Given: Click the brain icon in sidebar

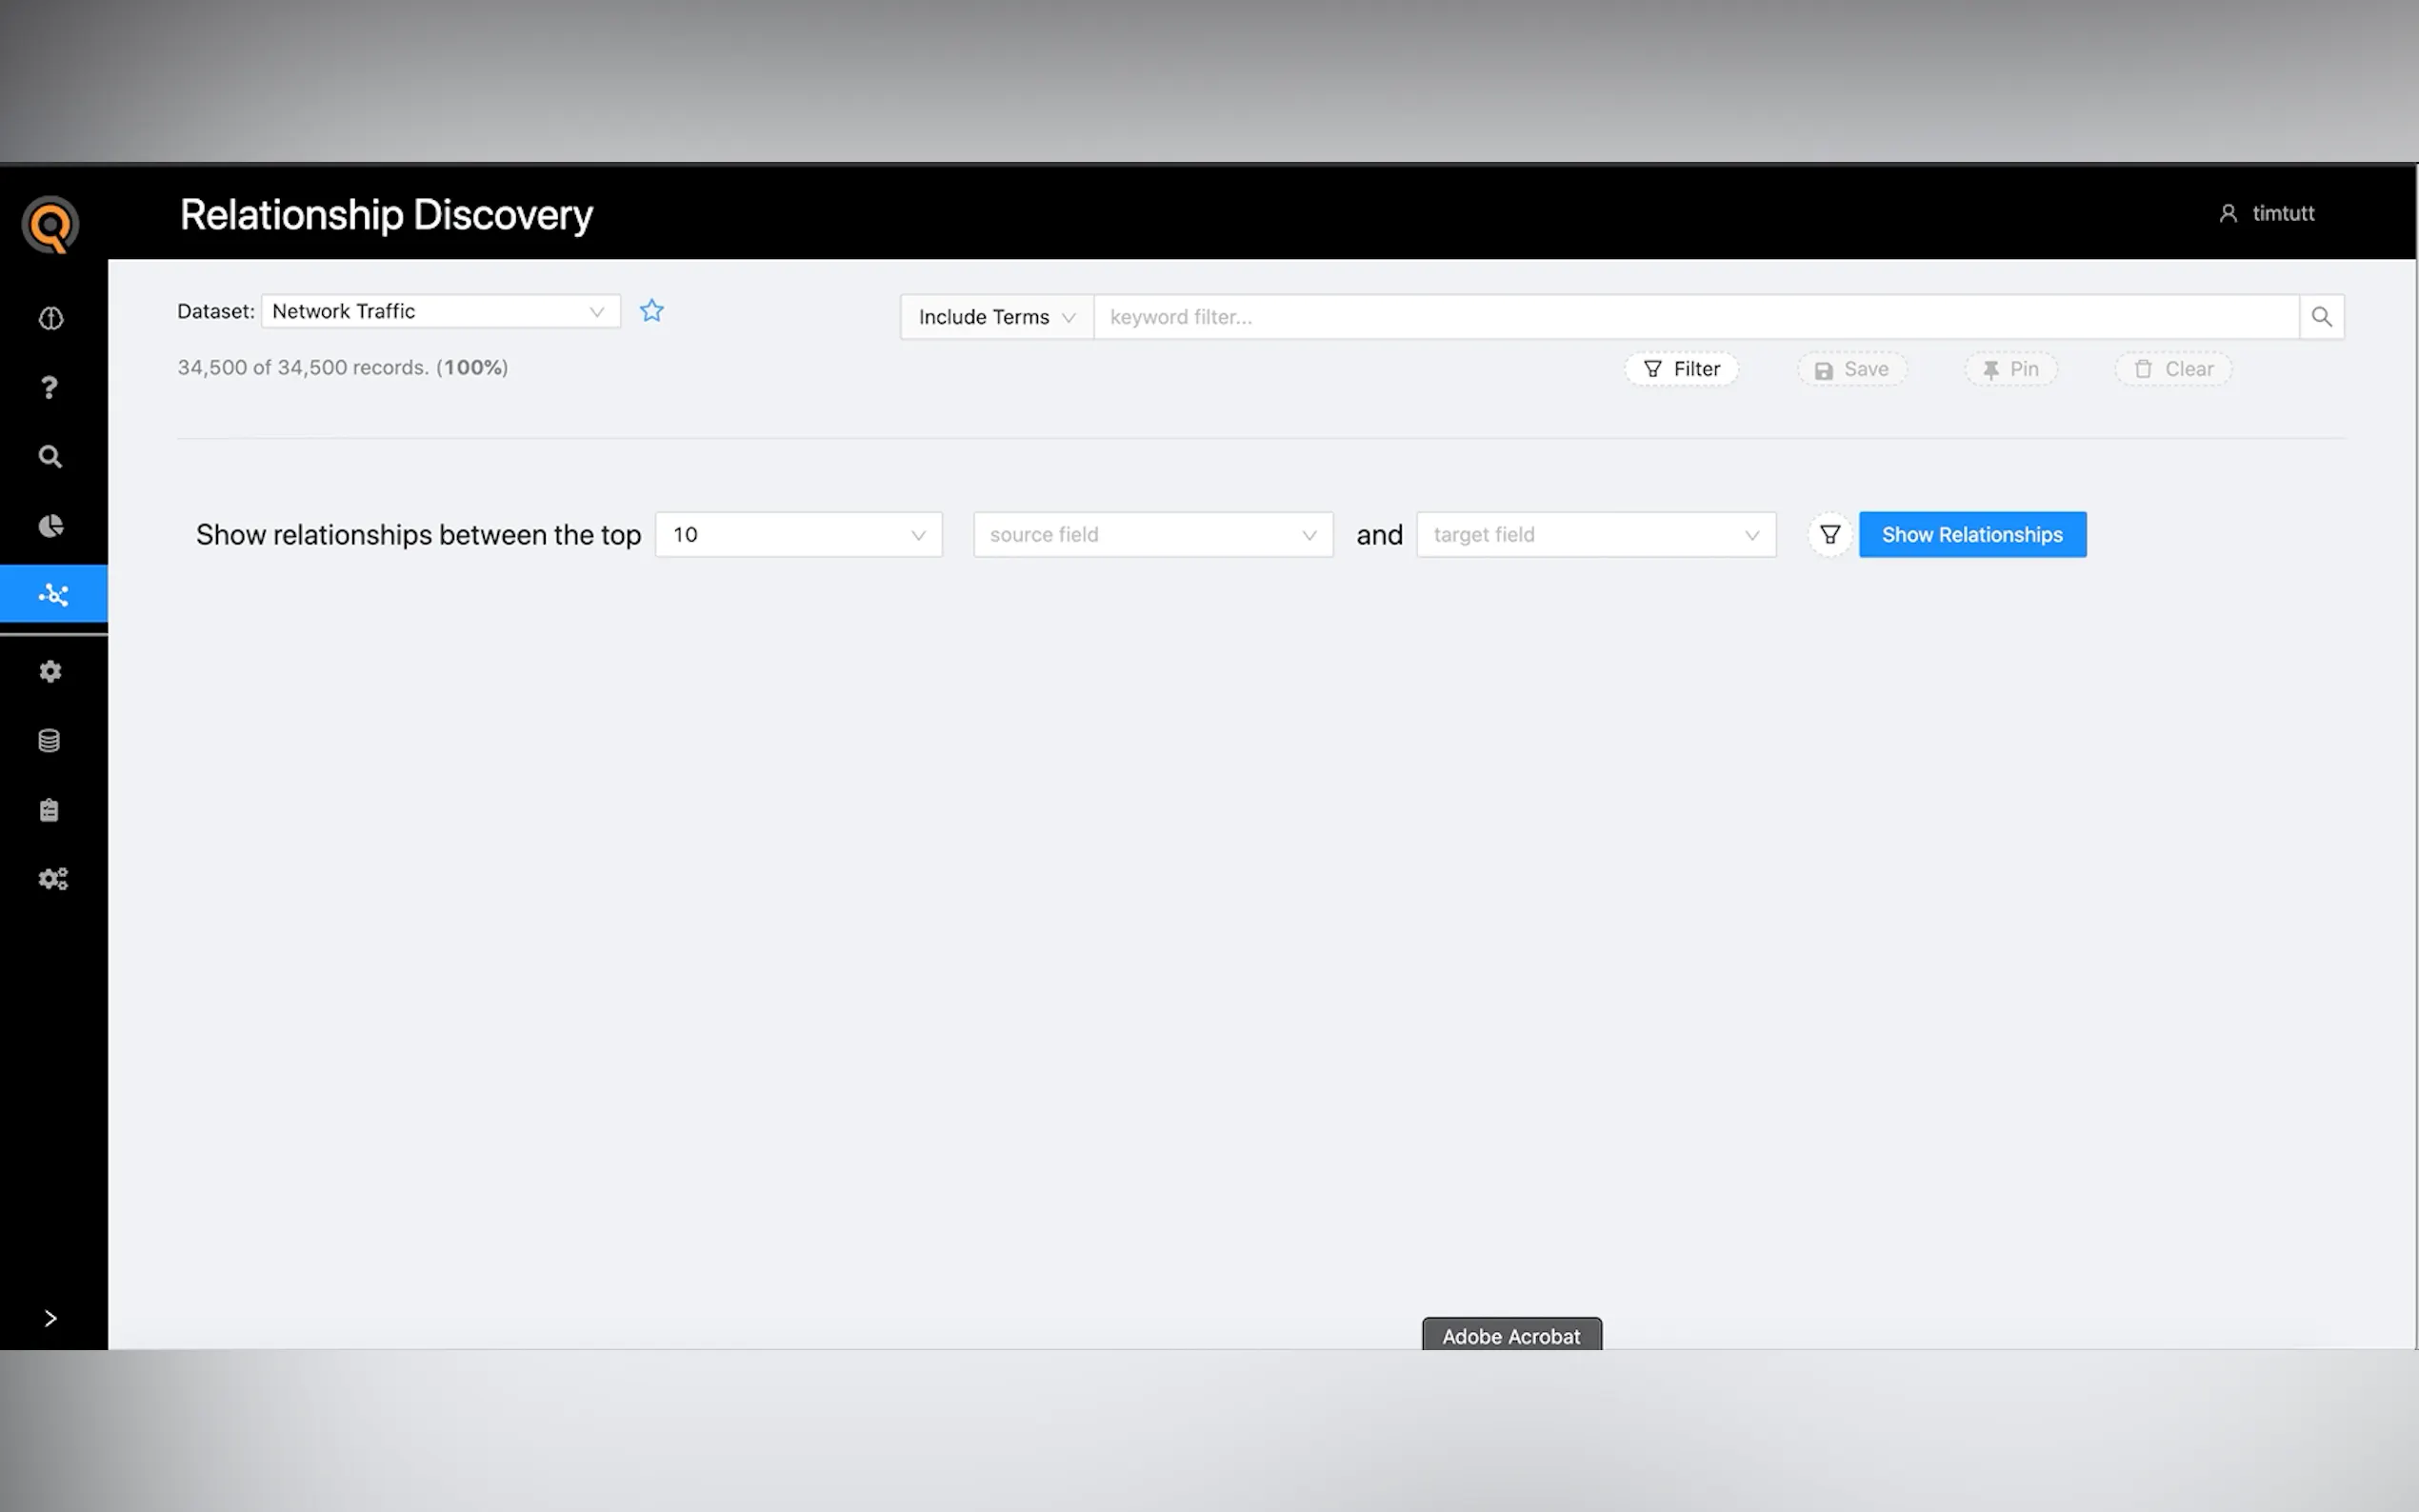Looking at the screenshot, I should 51,319.
